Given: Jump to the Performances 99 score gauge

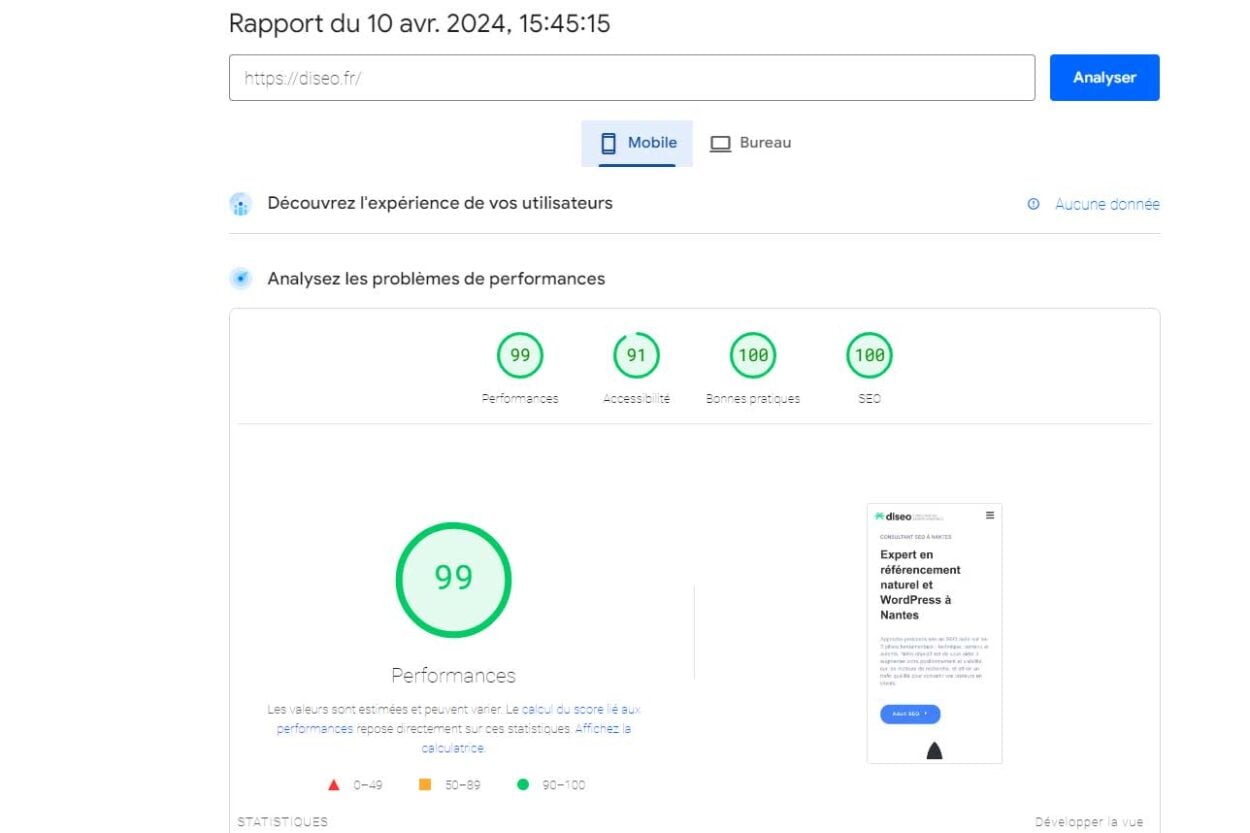Looking at the screenshot, I should point(520,356).
